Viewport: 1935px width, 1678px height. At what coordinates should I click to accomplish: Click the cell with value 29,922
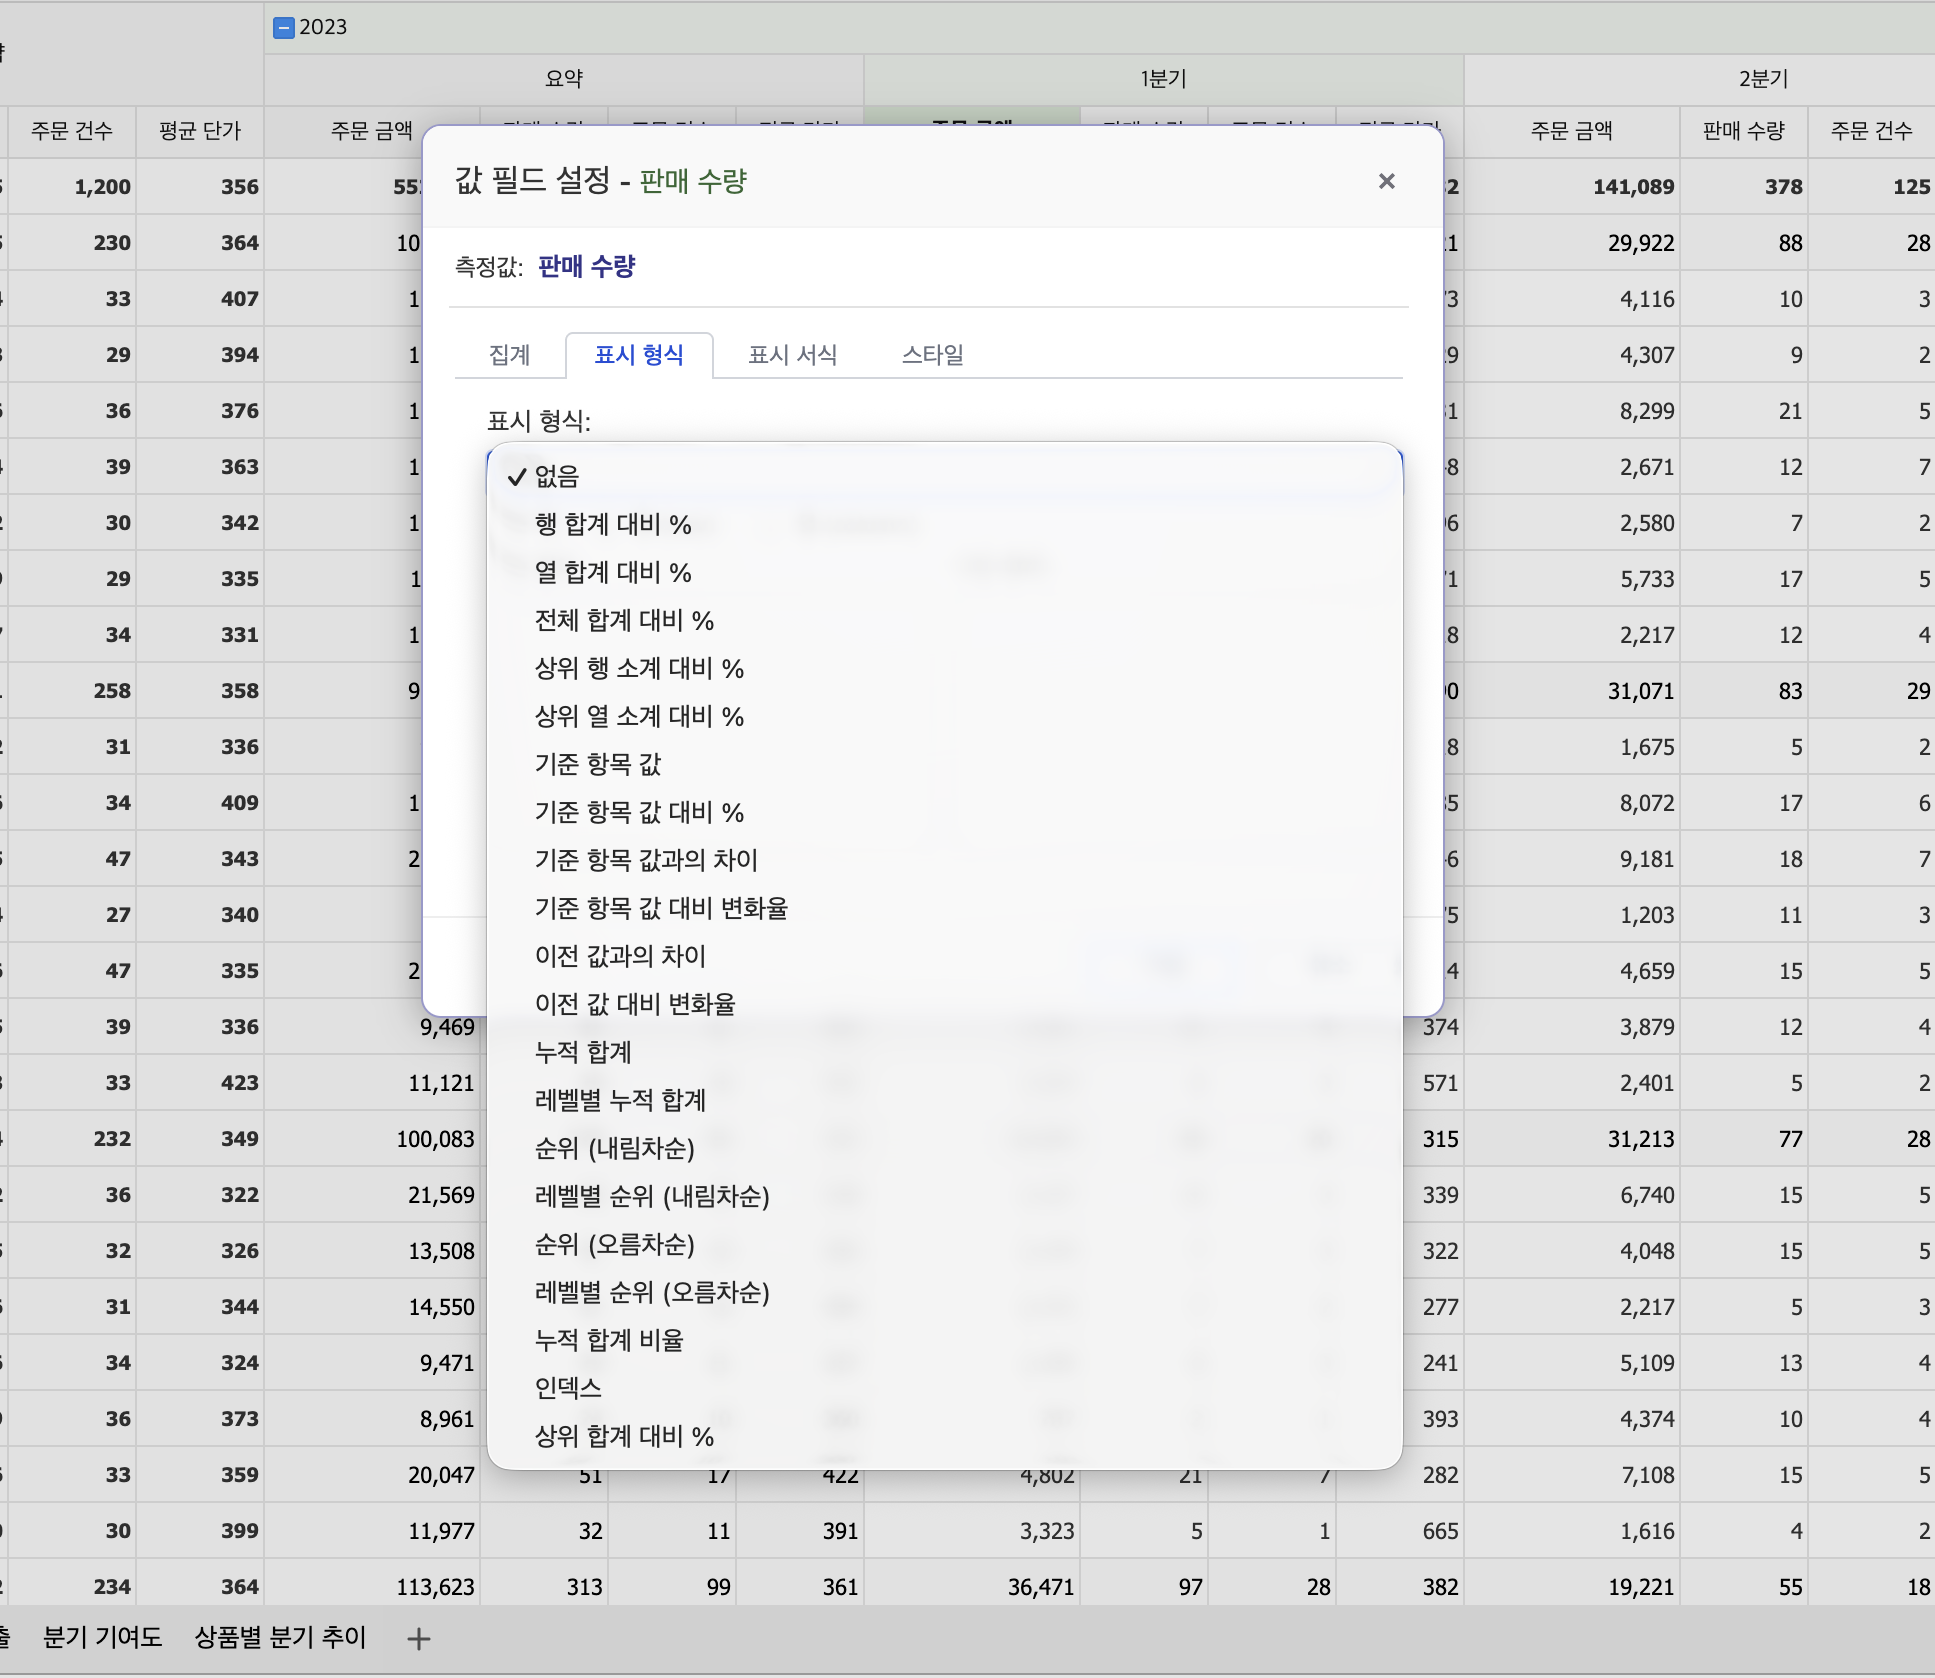click(1572, 243)
